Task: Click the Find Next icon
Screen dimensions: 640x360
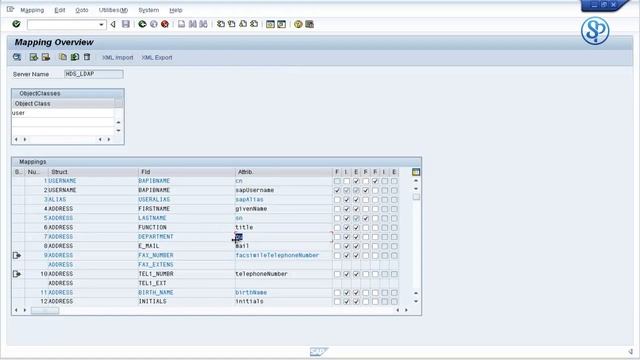Action: [x=203, y=24]
